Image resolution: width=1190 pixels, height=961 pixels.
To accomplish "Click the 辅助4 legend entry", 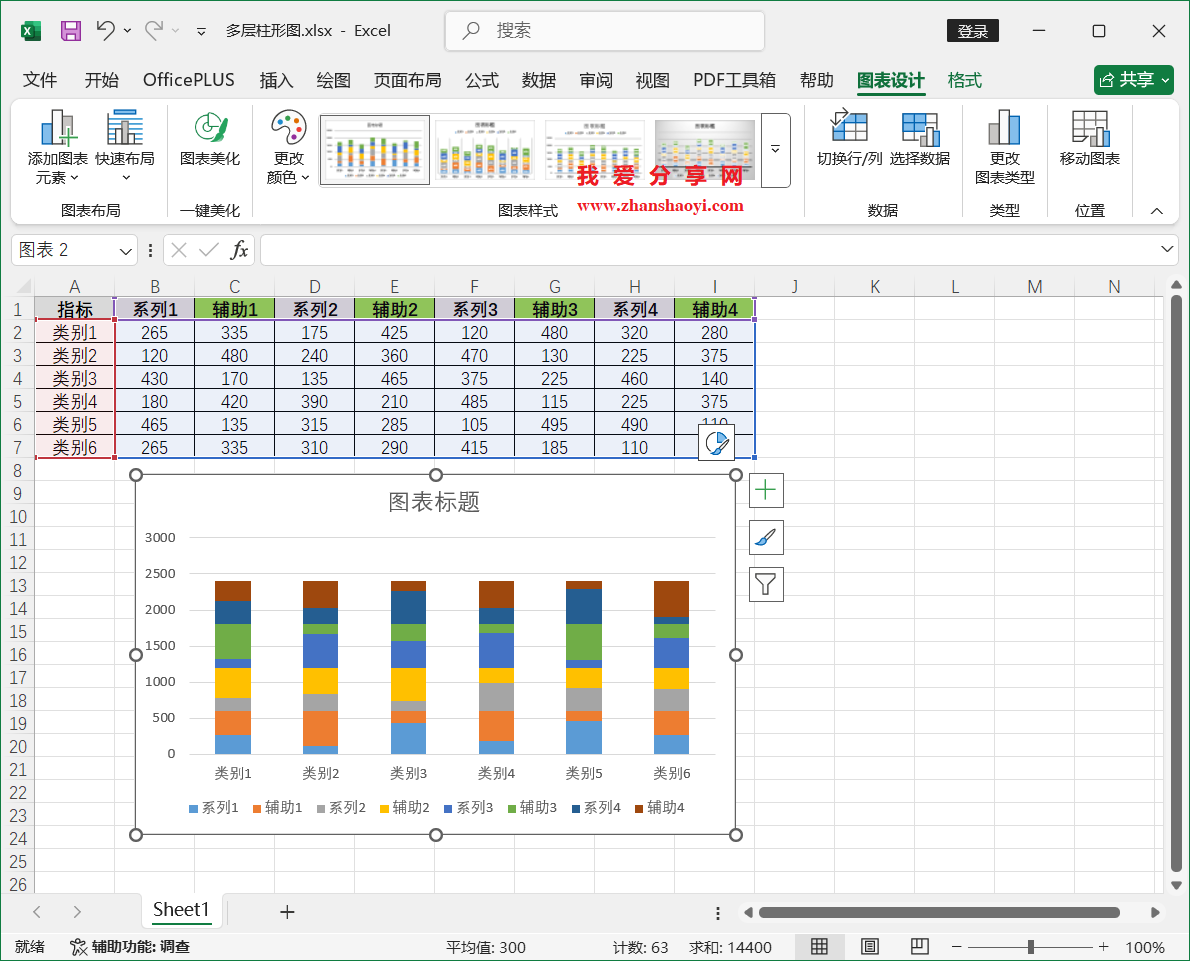I will point(660,808).
